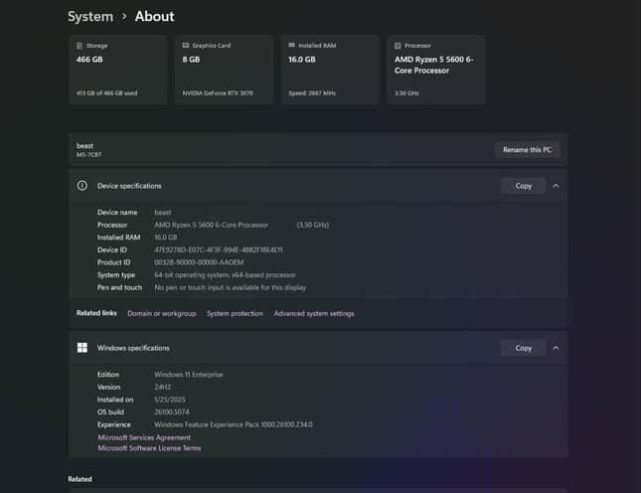Select the Processor value AMD Ryzen 5 5600

click(211, 225)
